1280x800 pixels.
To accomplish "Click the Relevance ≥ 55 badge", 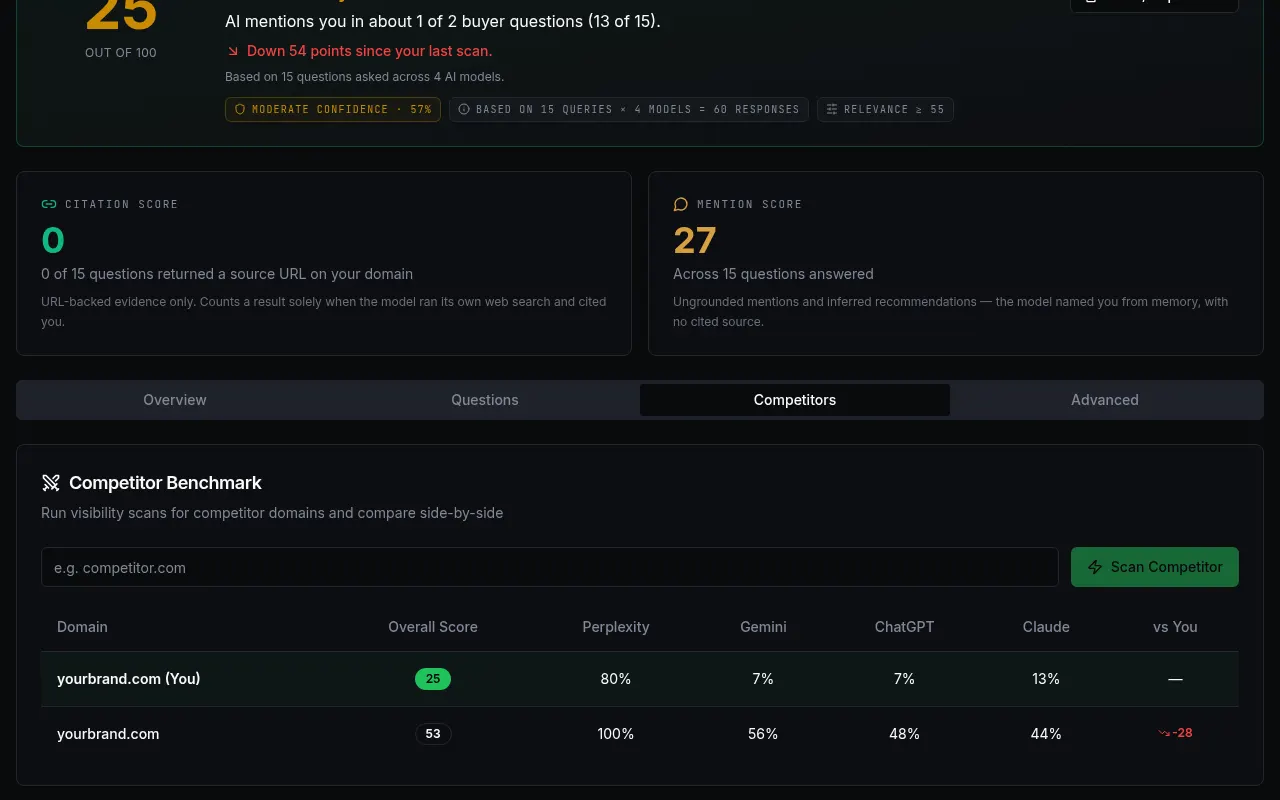I will [x=885, y=109].
